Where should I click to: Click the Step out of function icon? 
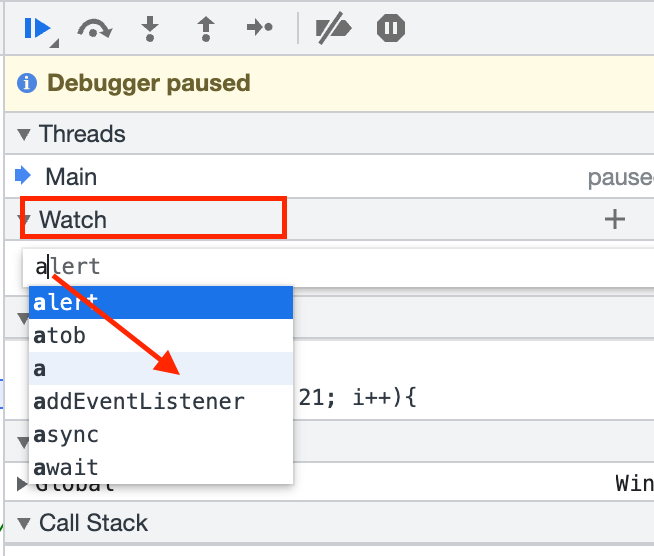[206, 29]
